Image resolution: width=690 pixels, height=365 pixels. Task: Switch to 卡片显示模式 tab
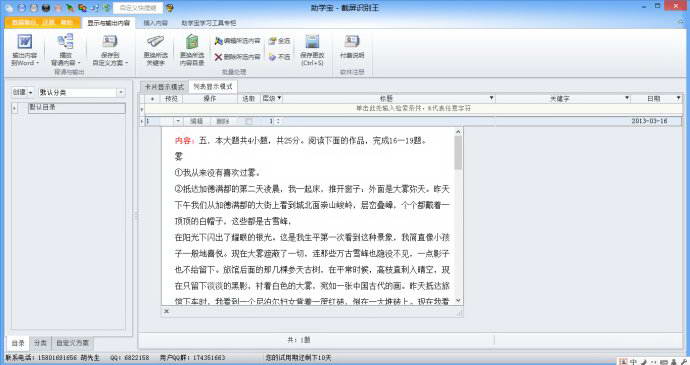pos(164,87)
